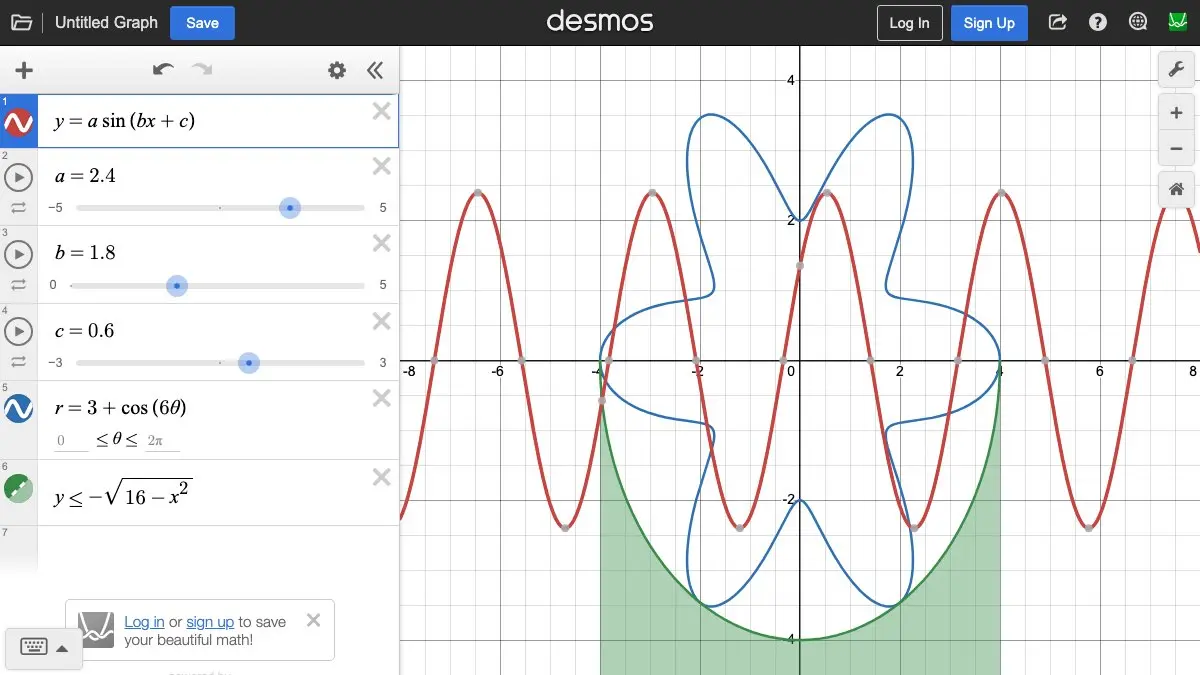This screenshot has height=675, width=1200.
Task: Toggle visibility of sine curve expression
Action: (19, 123)
